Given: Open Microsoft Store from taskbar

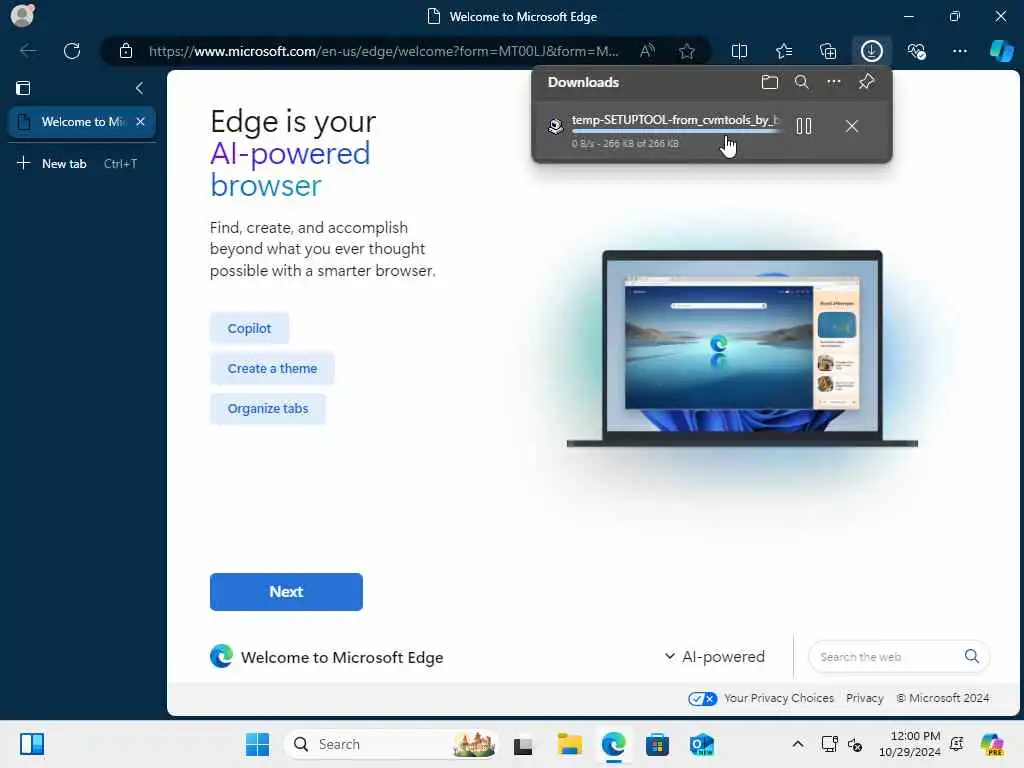Looking at the screenshot, I should tap(657, 744).
